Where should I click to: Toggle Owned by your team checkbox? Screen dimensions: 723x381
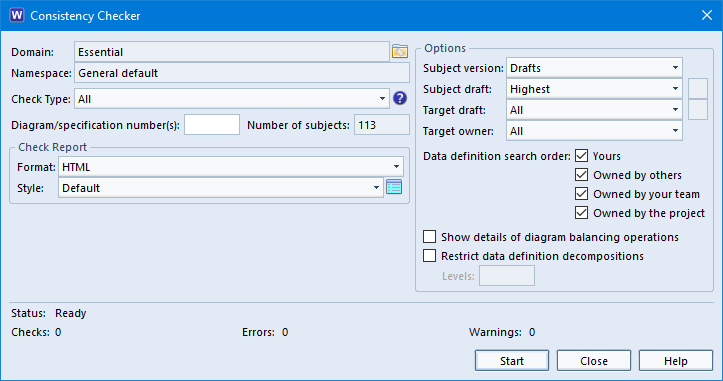(581, 194)
